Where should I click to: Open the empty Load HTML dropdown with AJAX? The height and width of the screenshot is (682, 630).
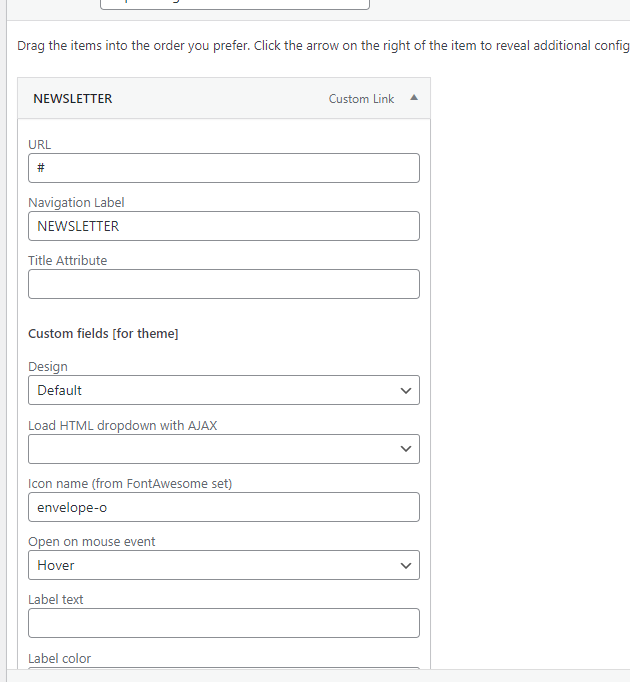click(223, 449)
